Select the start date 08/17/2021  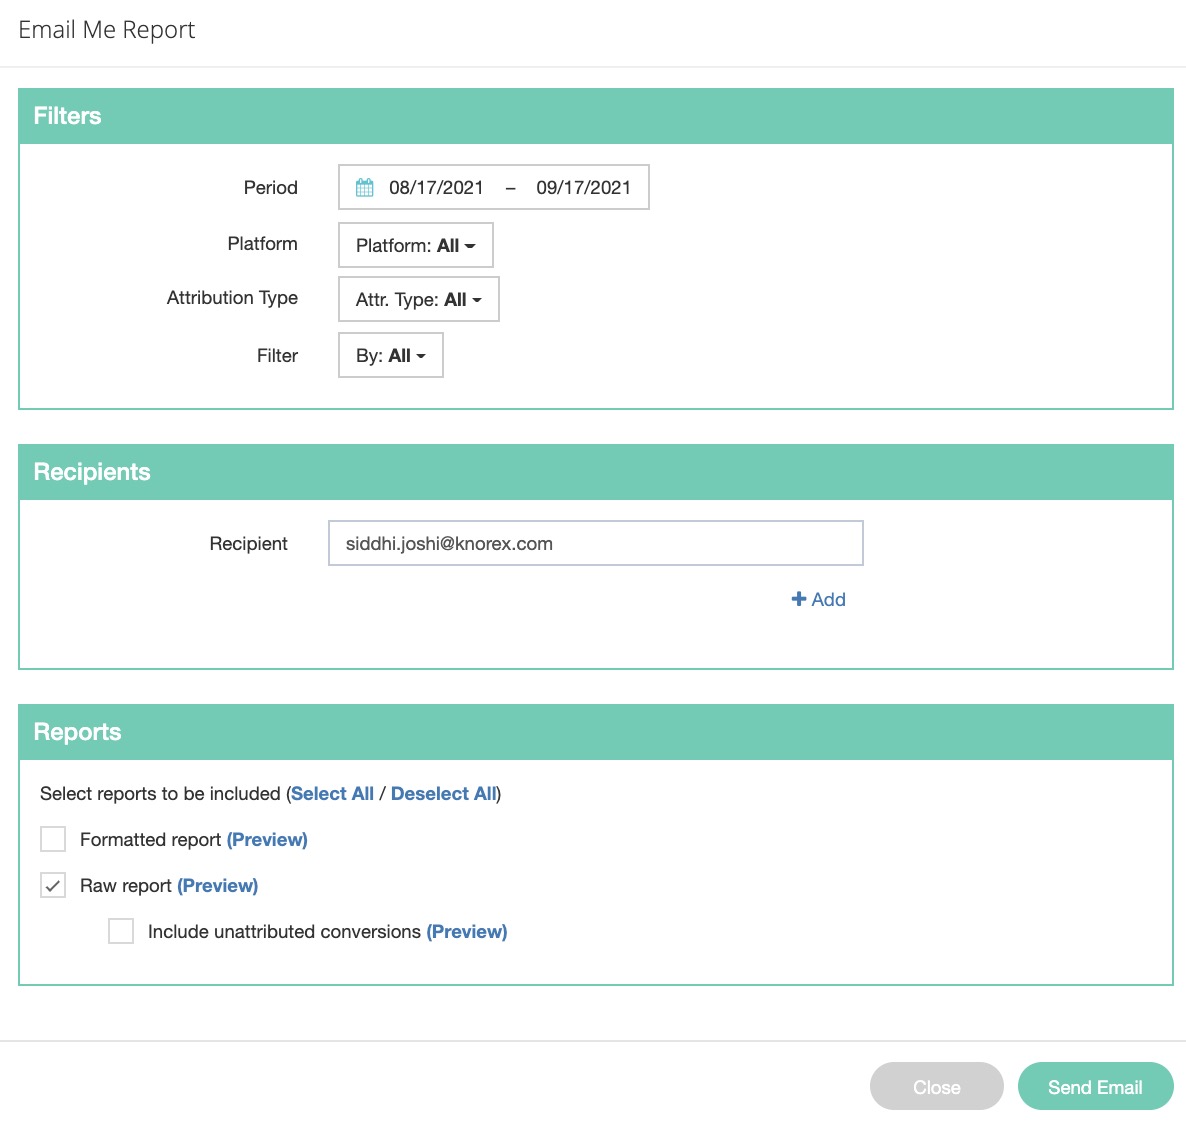(x=436, y=188)
